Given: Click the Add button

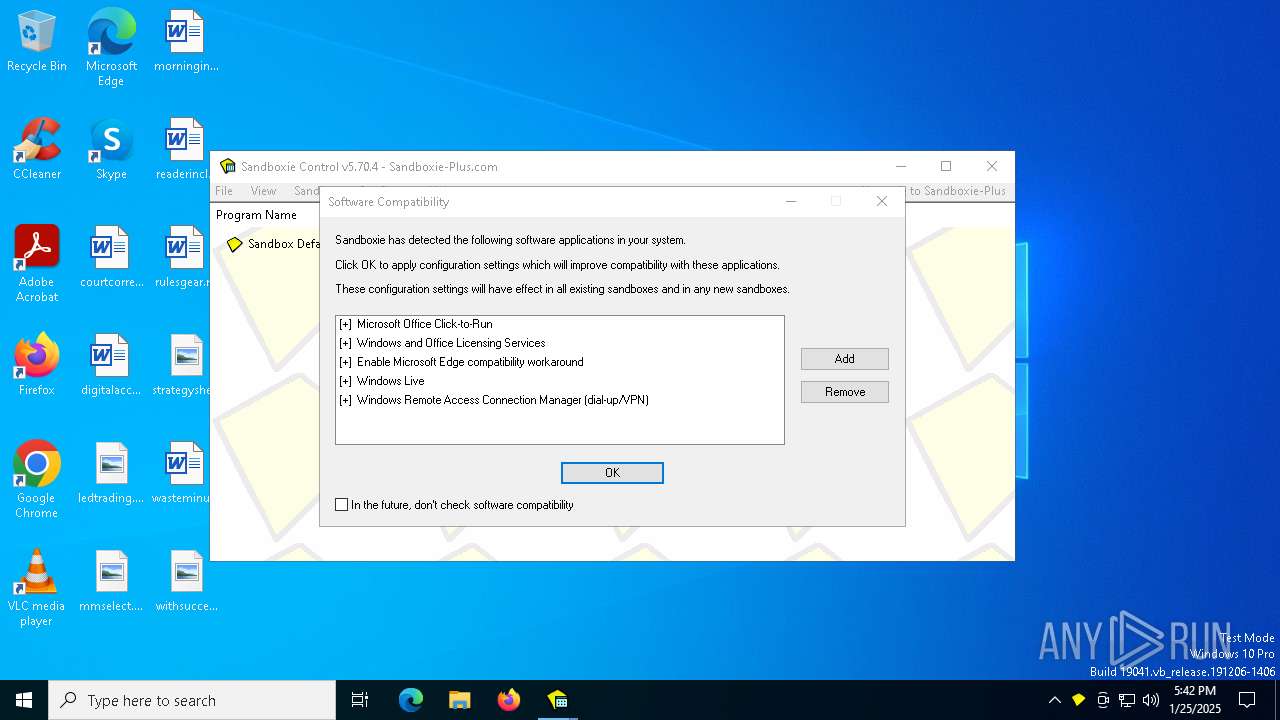Looking at the screenshot, I should click(845, 359).
